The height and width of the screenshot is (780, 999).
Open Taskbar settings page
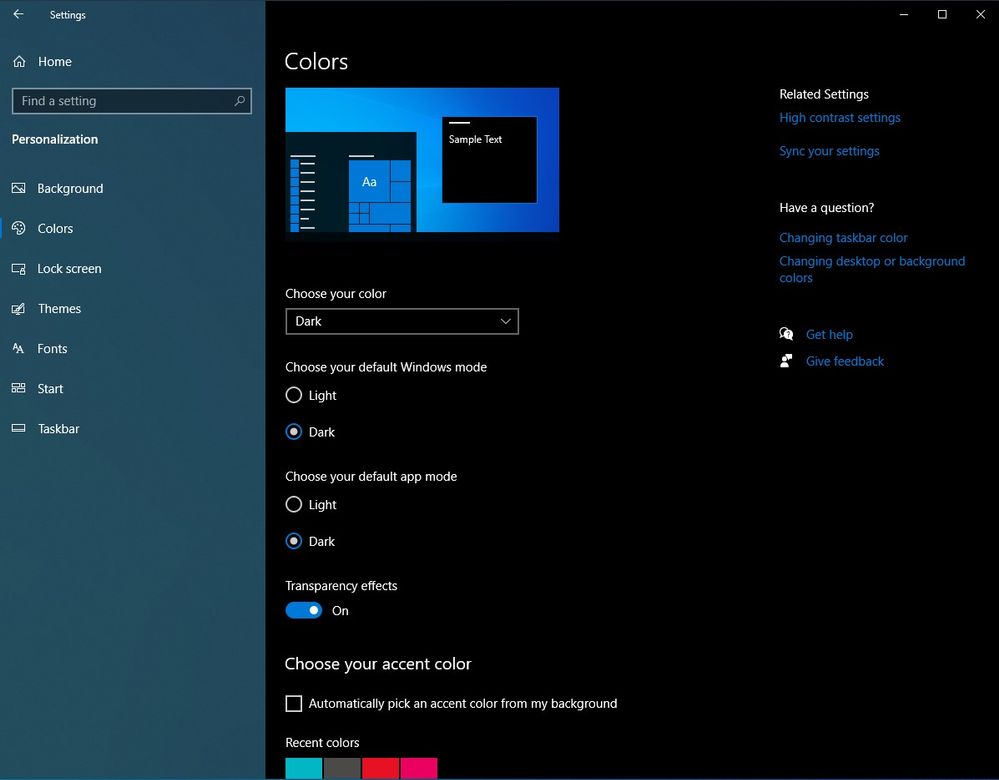point(59,429)
